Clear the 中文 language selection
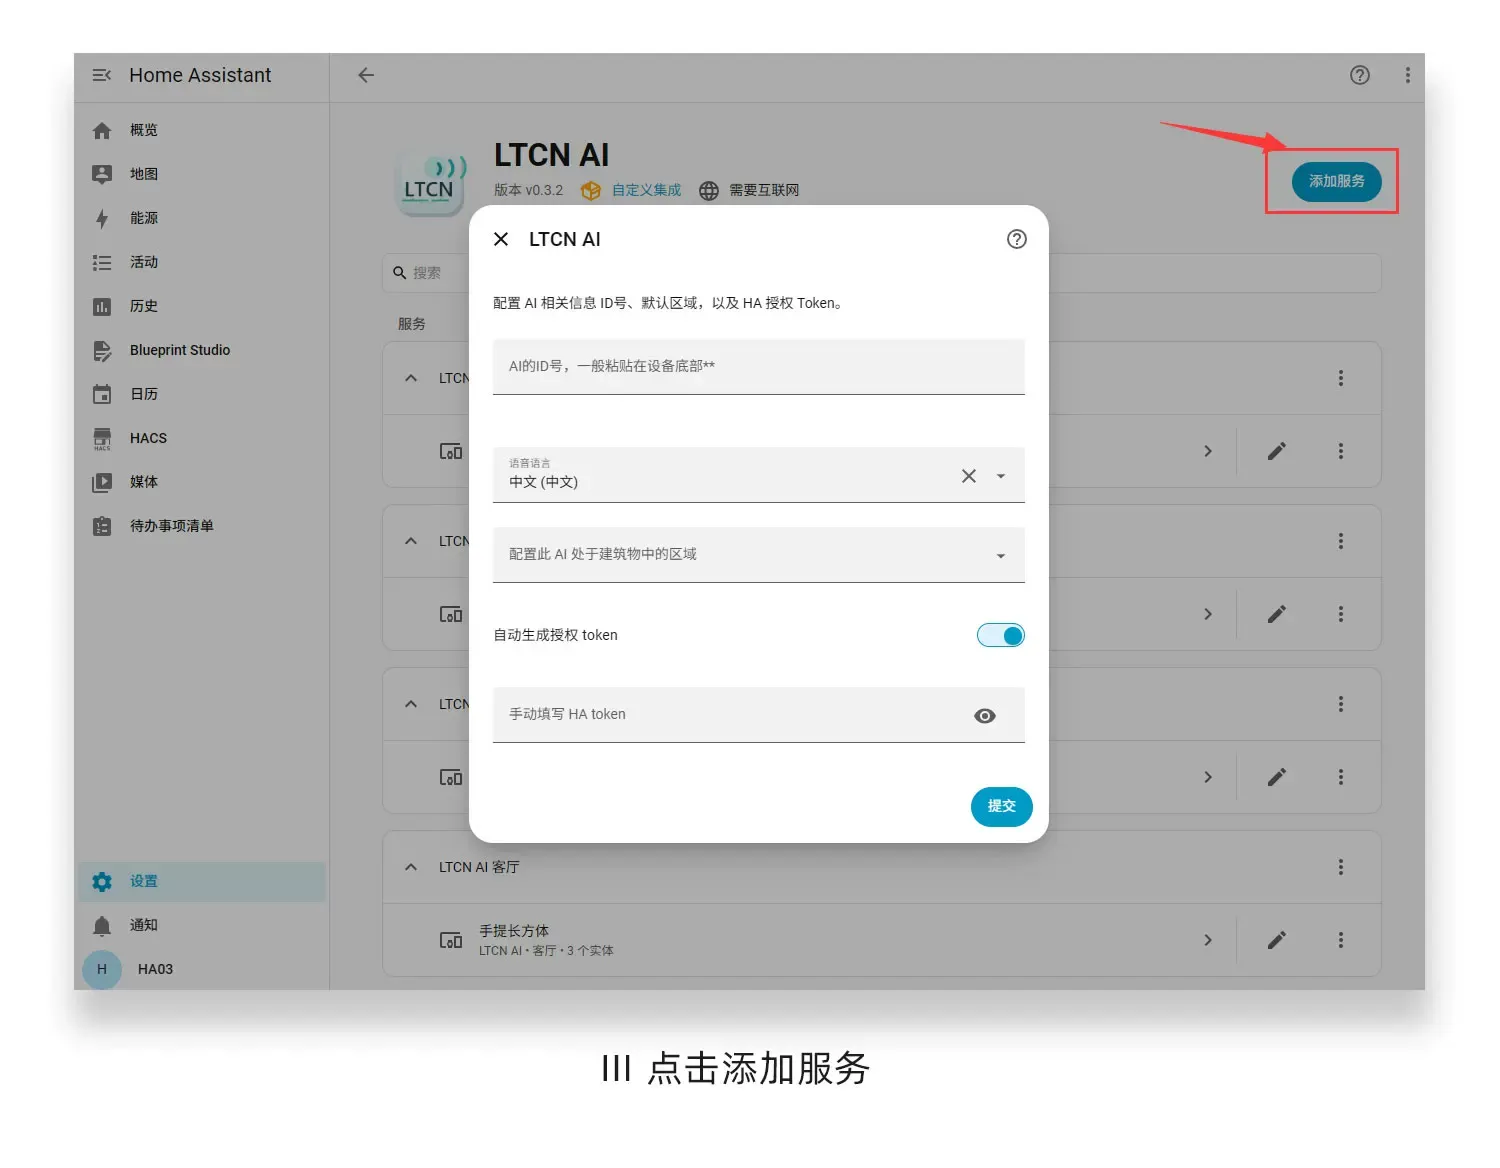This screenshot has width=1500, height=1168. click(x=968, y=476)
